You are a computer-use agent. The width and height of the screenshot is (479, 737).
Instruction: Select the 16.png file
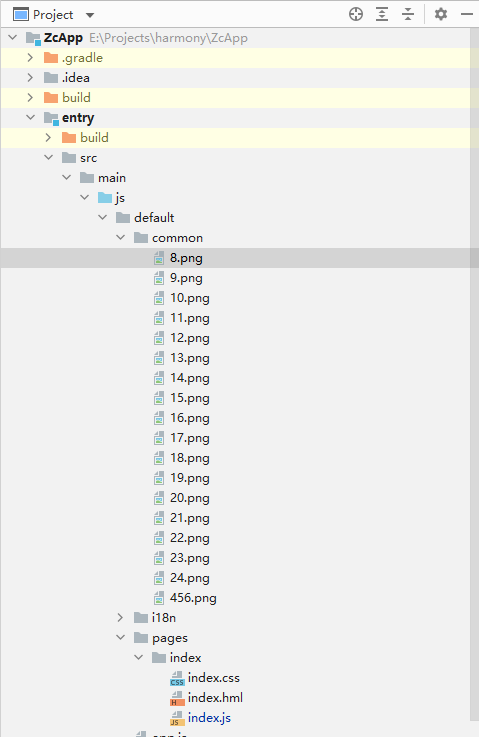pyautogui.click(x=190, y=418)
